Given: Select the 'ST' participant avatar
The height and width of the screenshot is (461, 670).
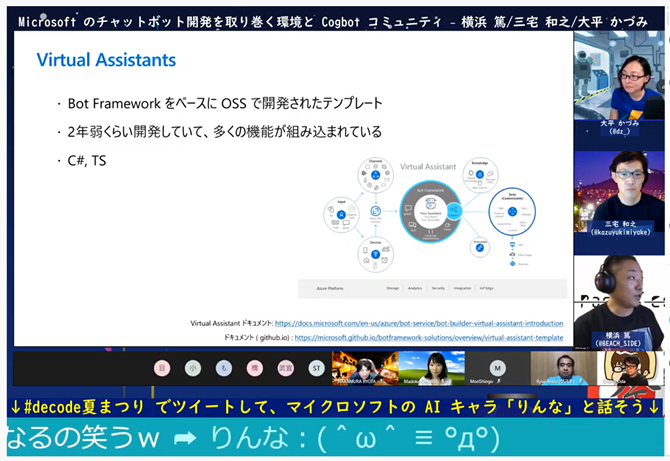Looking at the screenshot, I should pos(317,368).
